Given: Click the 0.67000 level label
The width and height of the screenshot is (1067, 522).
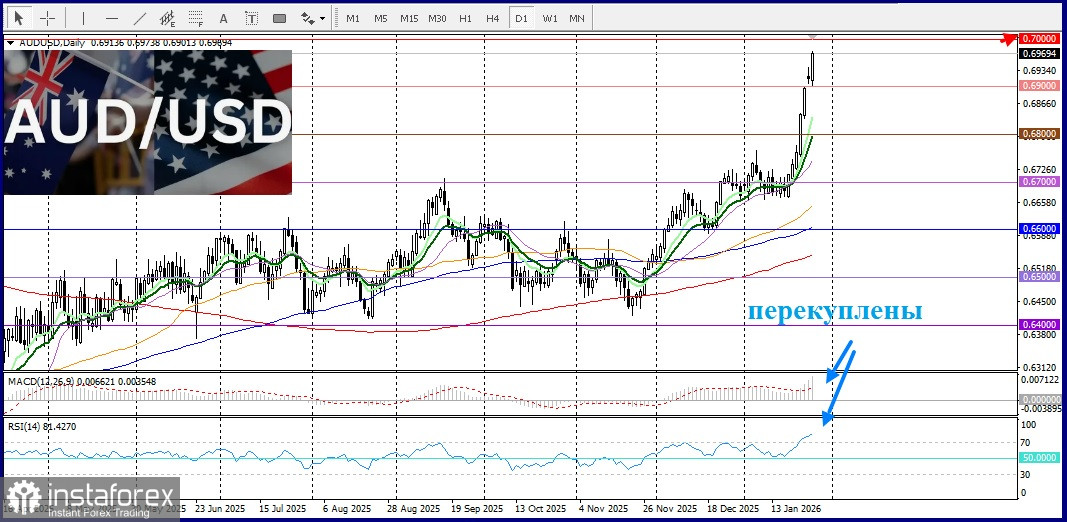Looking at the screenshot, I should [1038, 182].
